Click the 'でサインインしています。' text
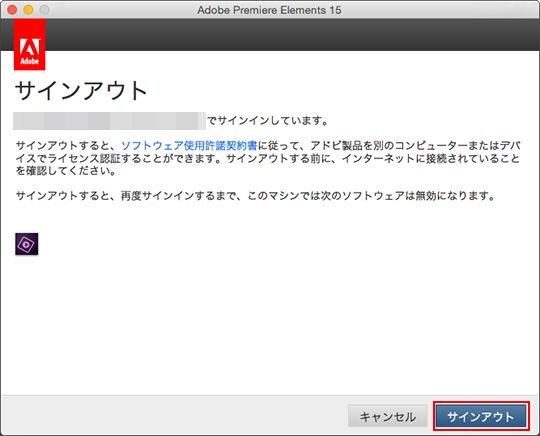This screenshot has width=540, height=436. (267, 121)
